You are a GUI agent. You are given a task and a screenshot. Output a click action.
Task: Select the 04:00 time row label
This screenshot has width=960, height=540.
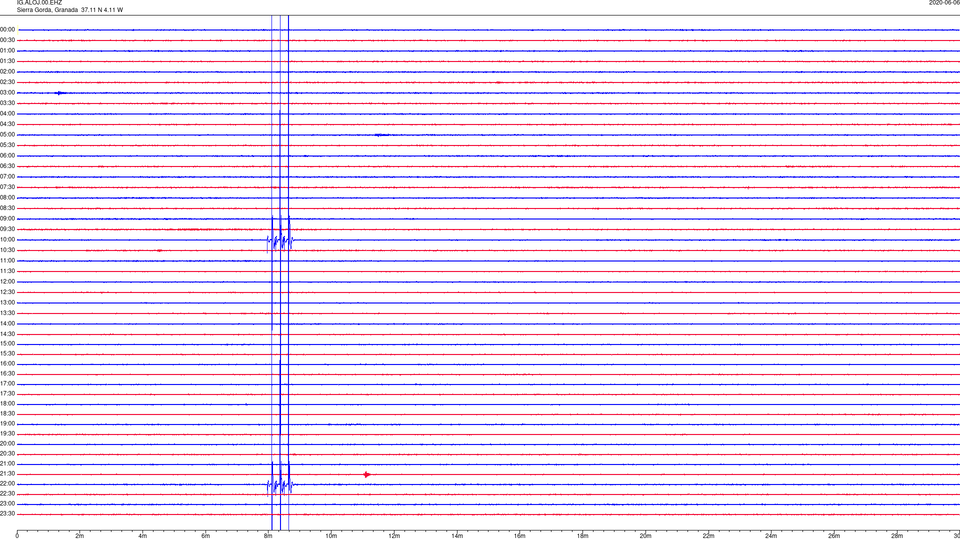coord(7,113)
